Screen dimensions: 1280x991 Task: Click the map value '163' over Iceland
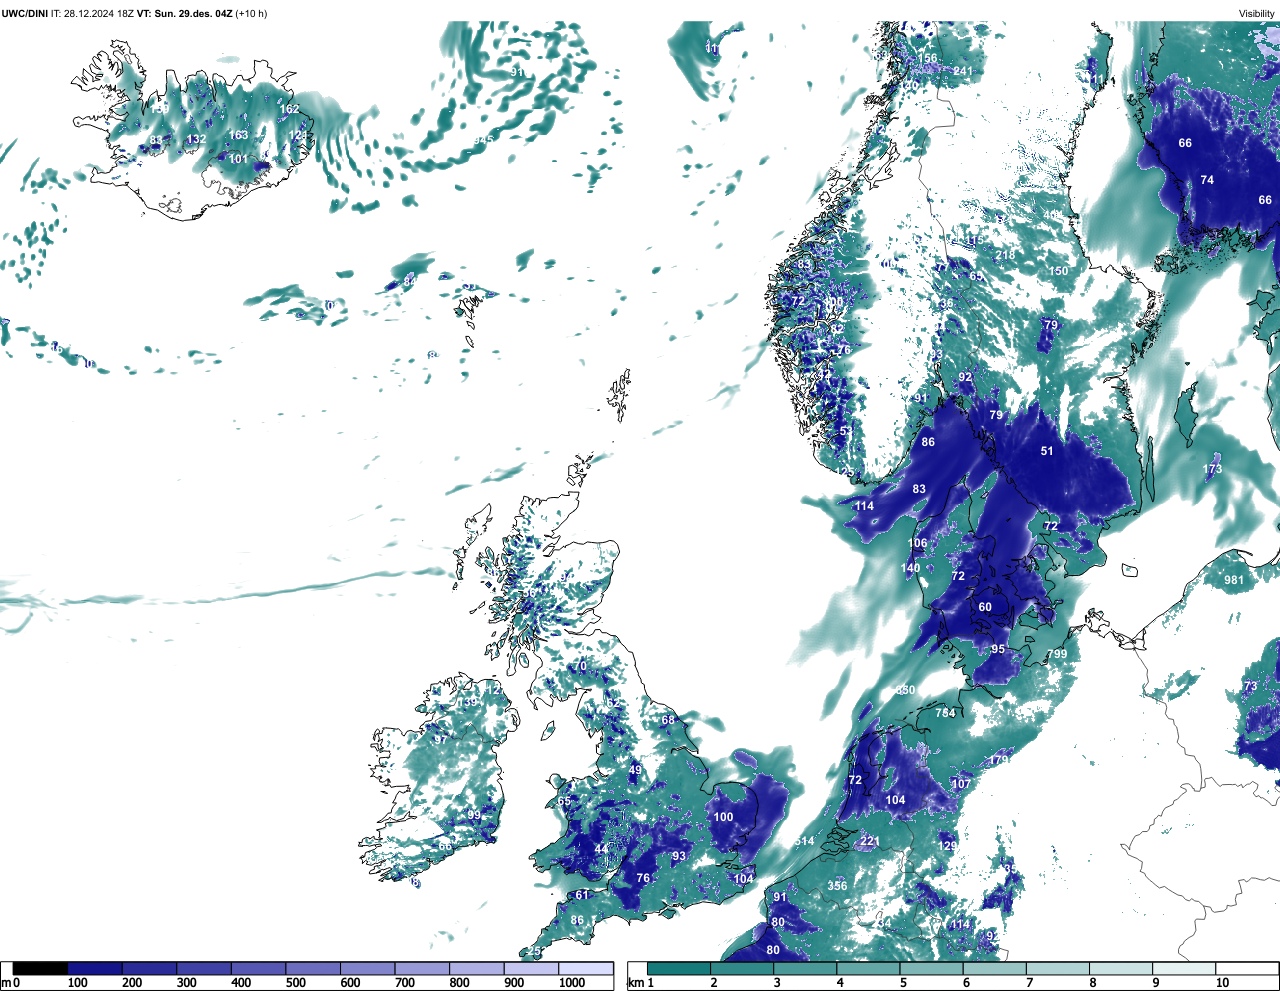[238, 135]
